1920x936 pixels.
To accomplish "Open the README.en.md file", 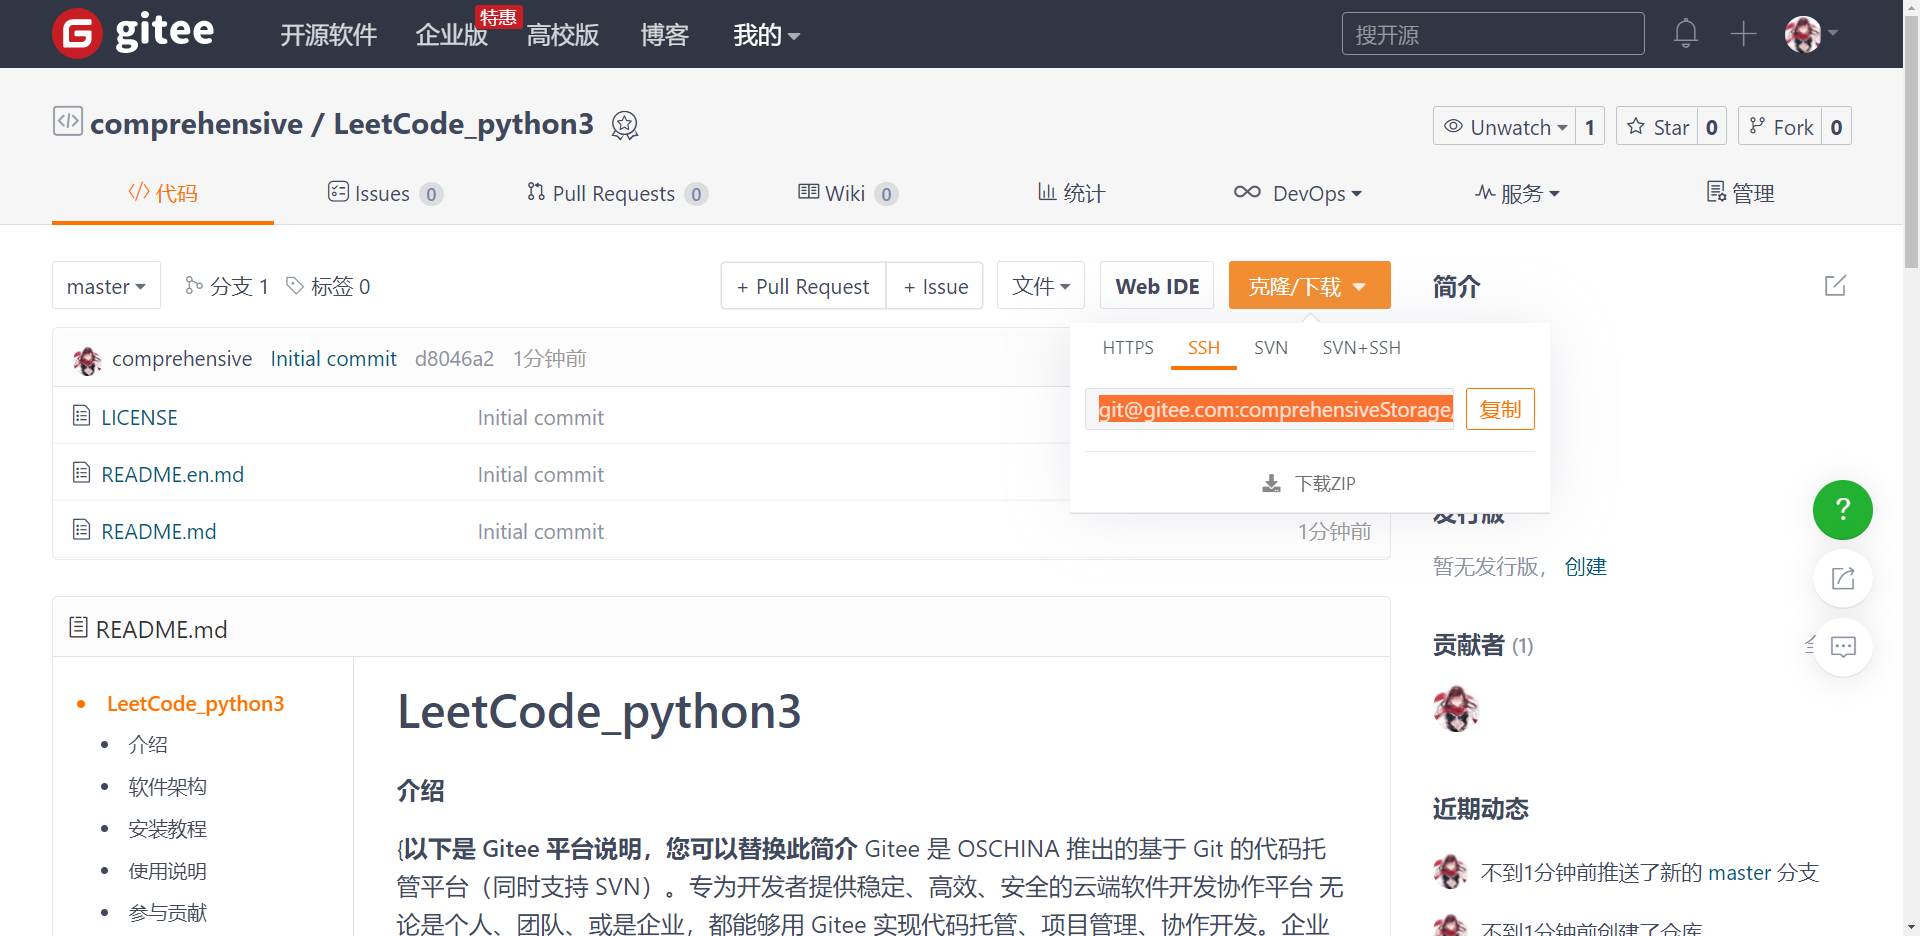I will (172, 474).
